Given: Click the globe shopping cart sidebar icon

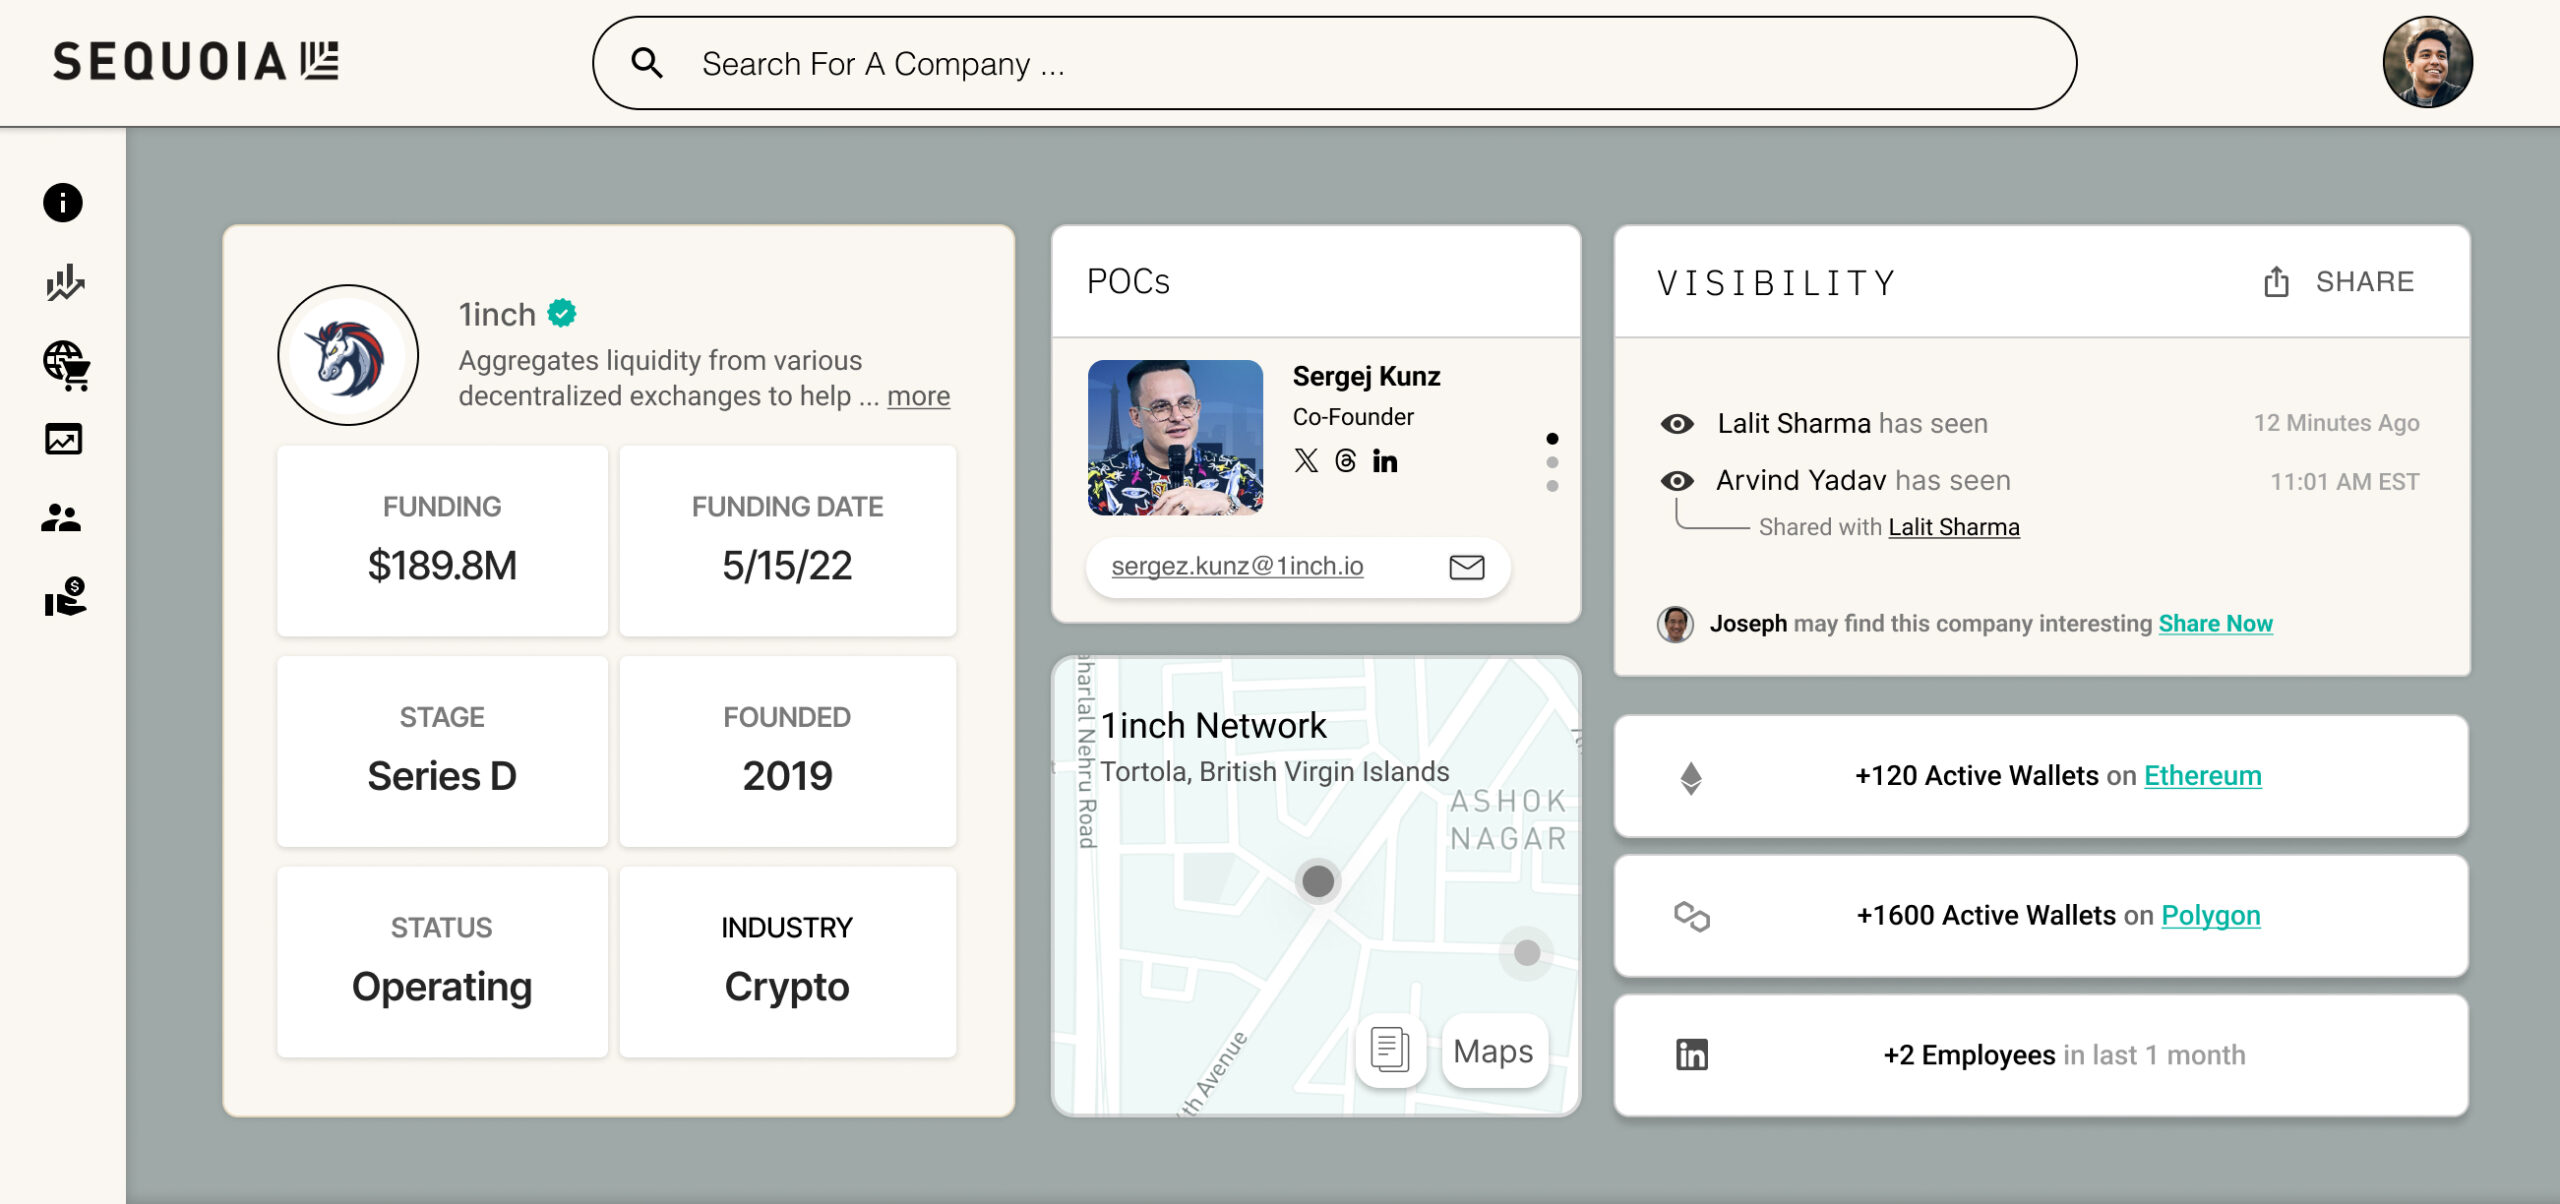Looking at the screenshot, I should click(66, 365).
